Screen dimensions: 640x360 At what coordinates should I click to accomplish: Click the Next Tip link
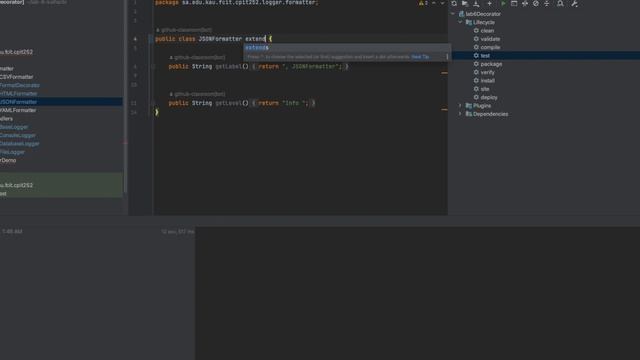pyautogui.click(x=420, y=57)
